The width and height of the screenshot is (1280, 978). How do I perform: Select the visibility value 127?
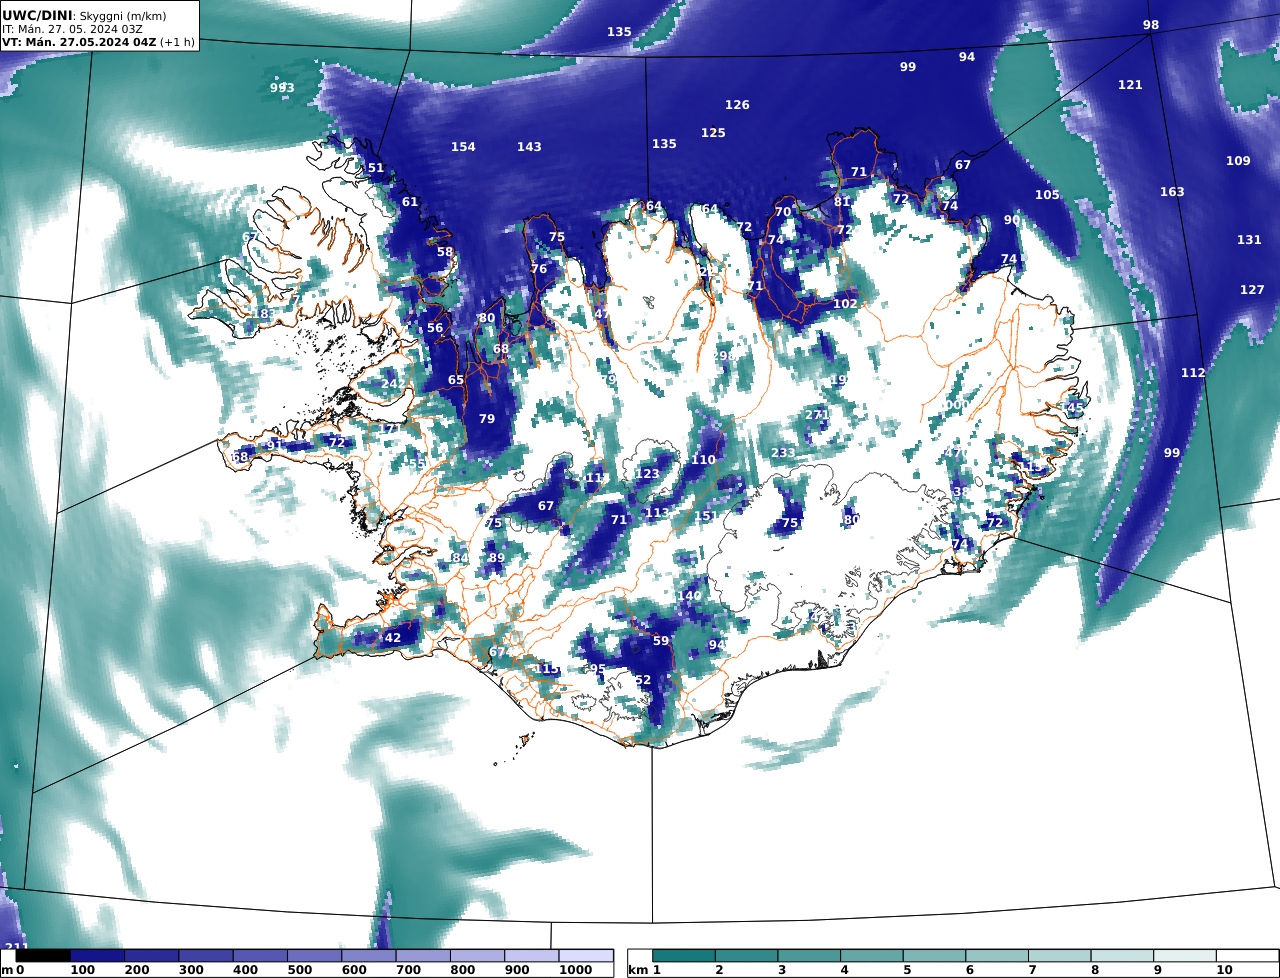click(1252, 290)
